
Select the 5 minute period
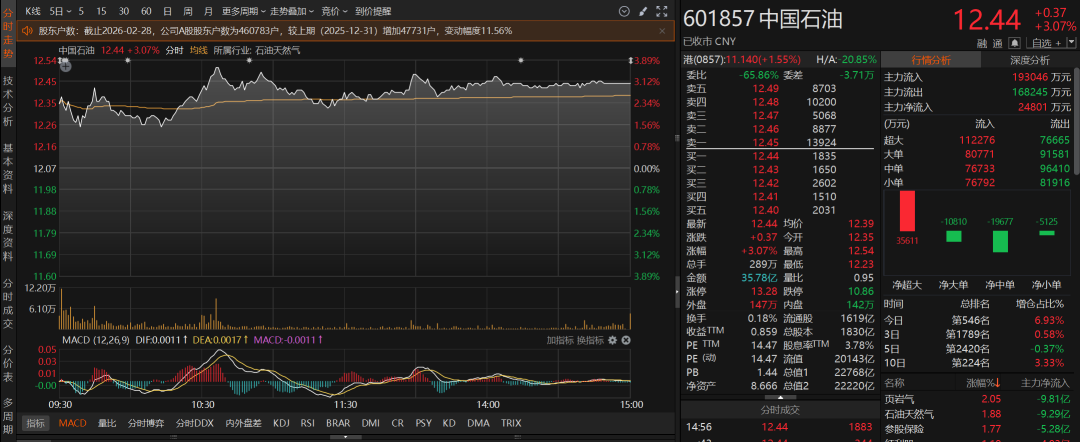point(81,11)
